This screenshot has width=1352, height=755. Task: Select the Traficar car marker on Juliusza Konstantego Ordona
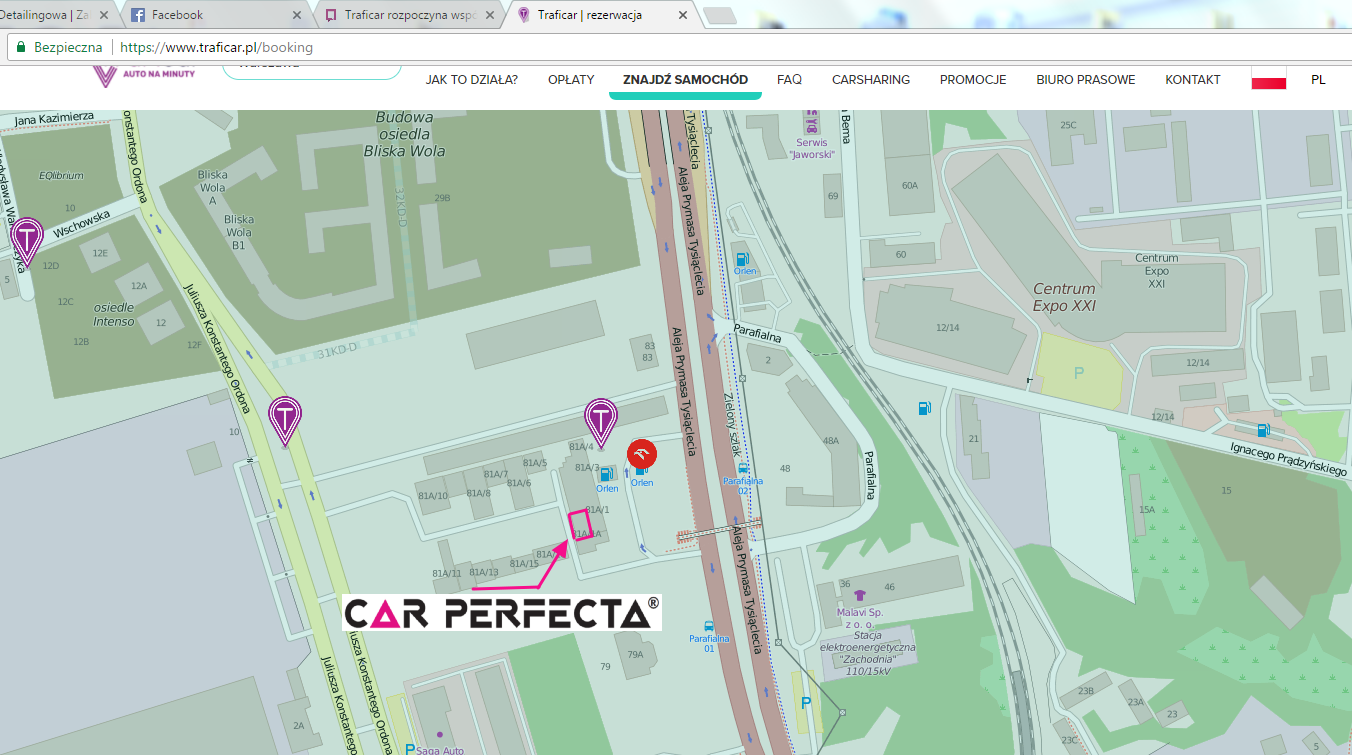click(285, 420)
